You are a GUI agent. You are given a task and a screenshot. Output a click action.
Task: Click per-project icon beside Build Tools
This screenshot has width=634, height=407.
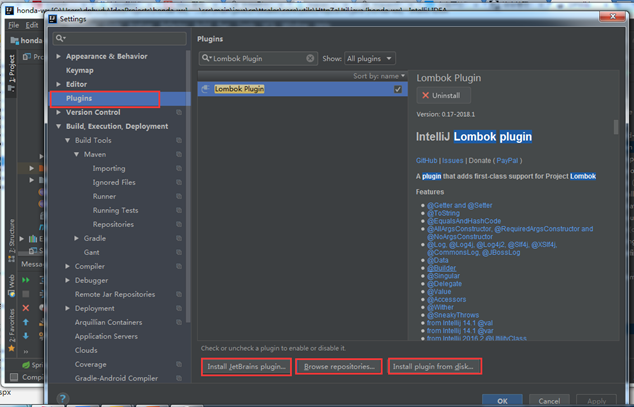point(179,140)
